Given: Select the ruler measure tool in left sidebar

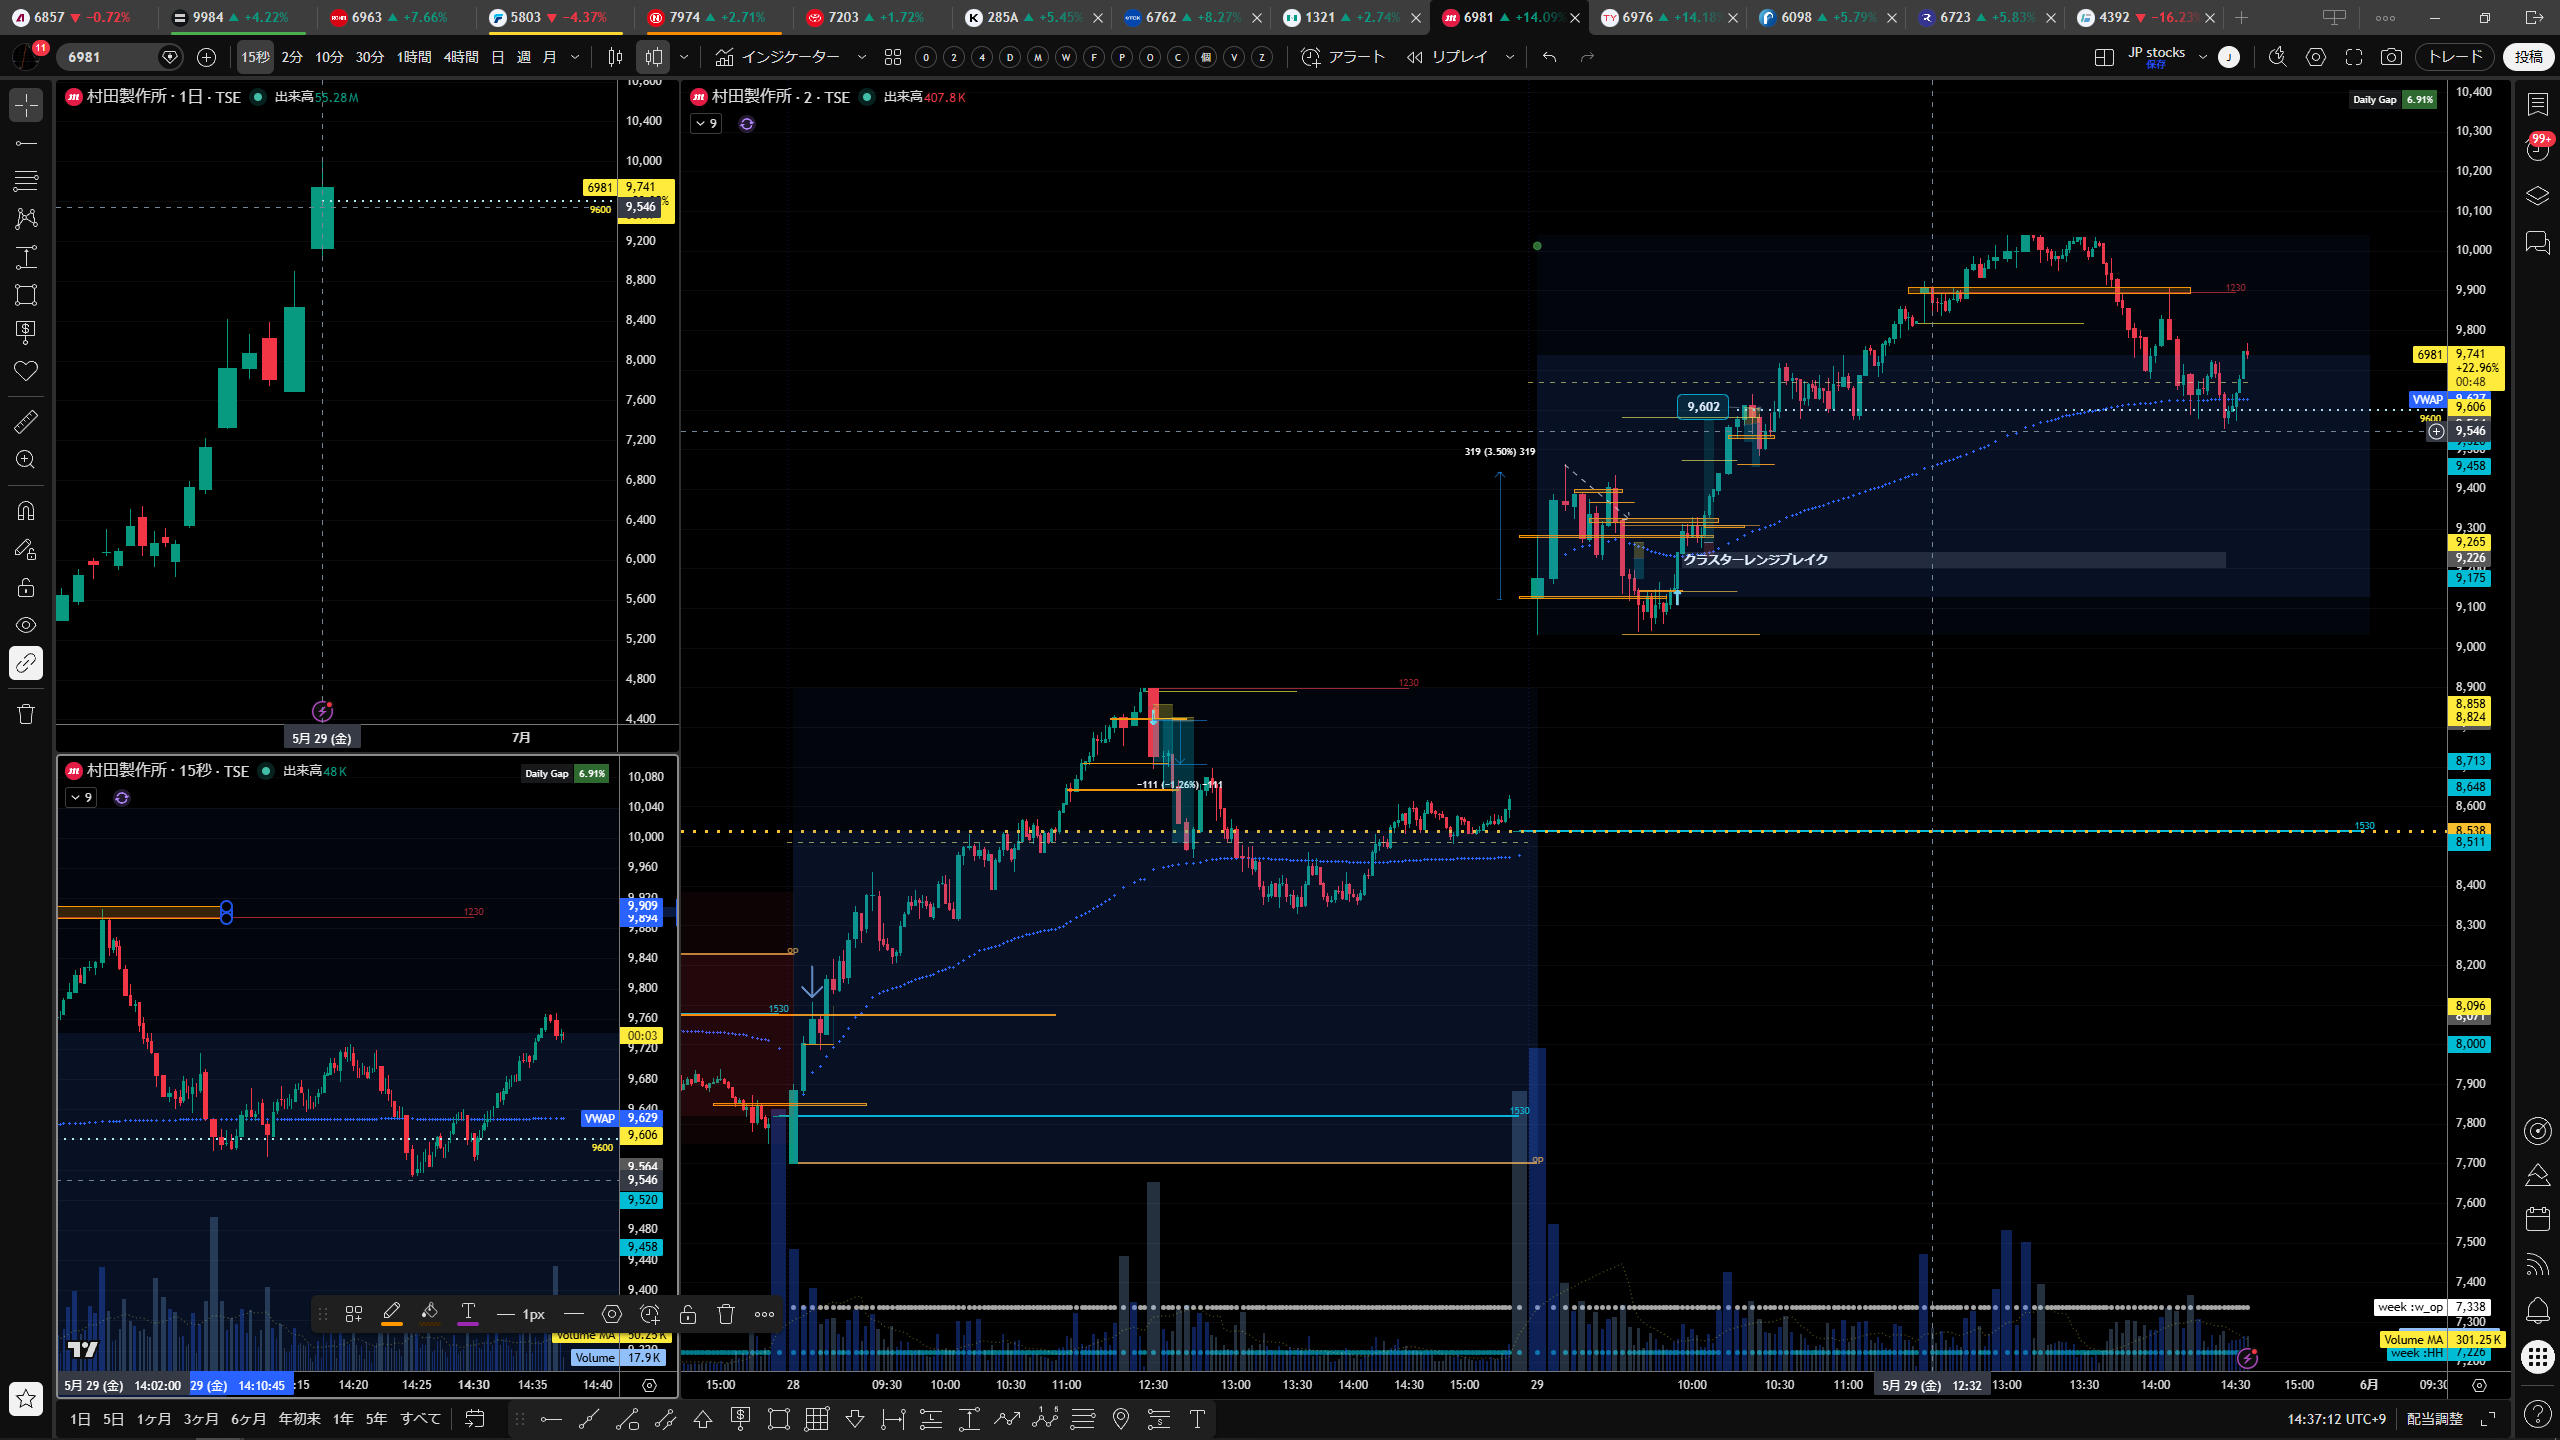Looking at the screenshot, I should coord(26,422).
